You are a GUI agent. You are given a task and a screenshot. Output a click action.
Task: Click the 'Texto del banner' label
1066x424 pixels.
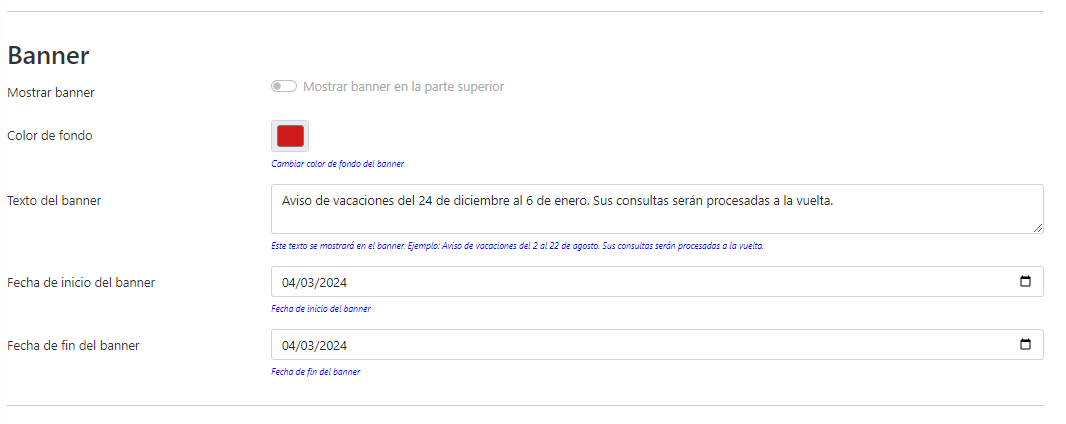[54, 200]
